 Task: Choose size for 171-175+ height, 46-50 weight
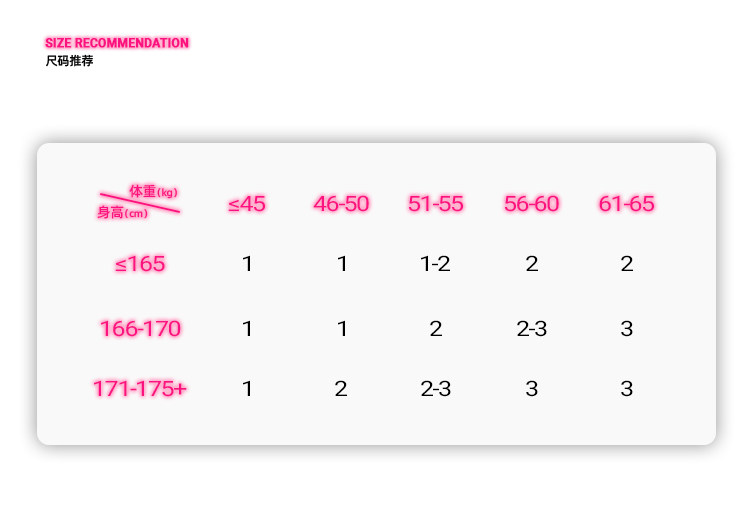[x=341, y=388]
